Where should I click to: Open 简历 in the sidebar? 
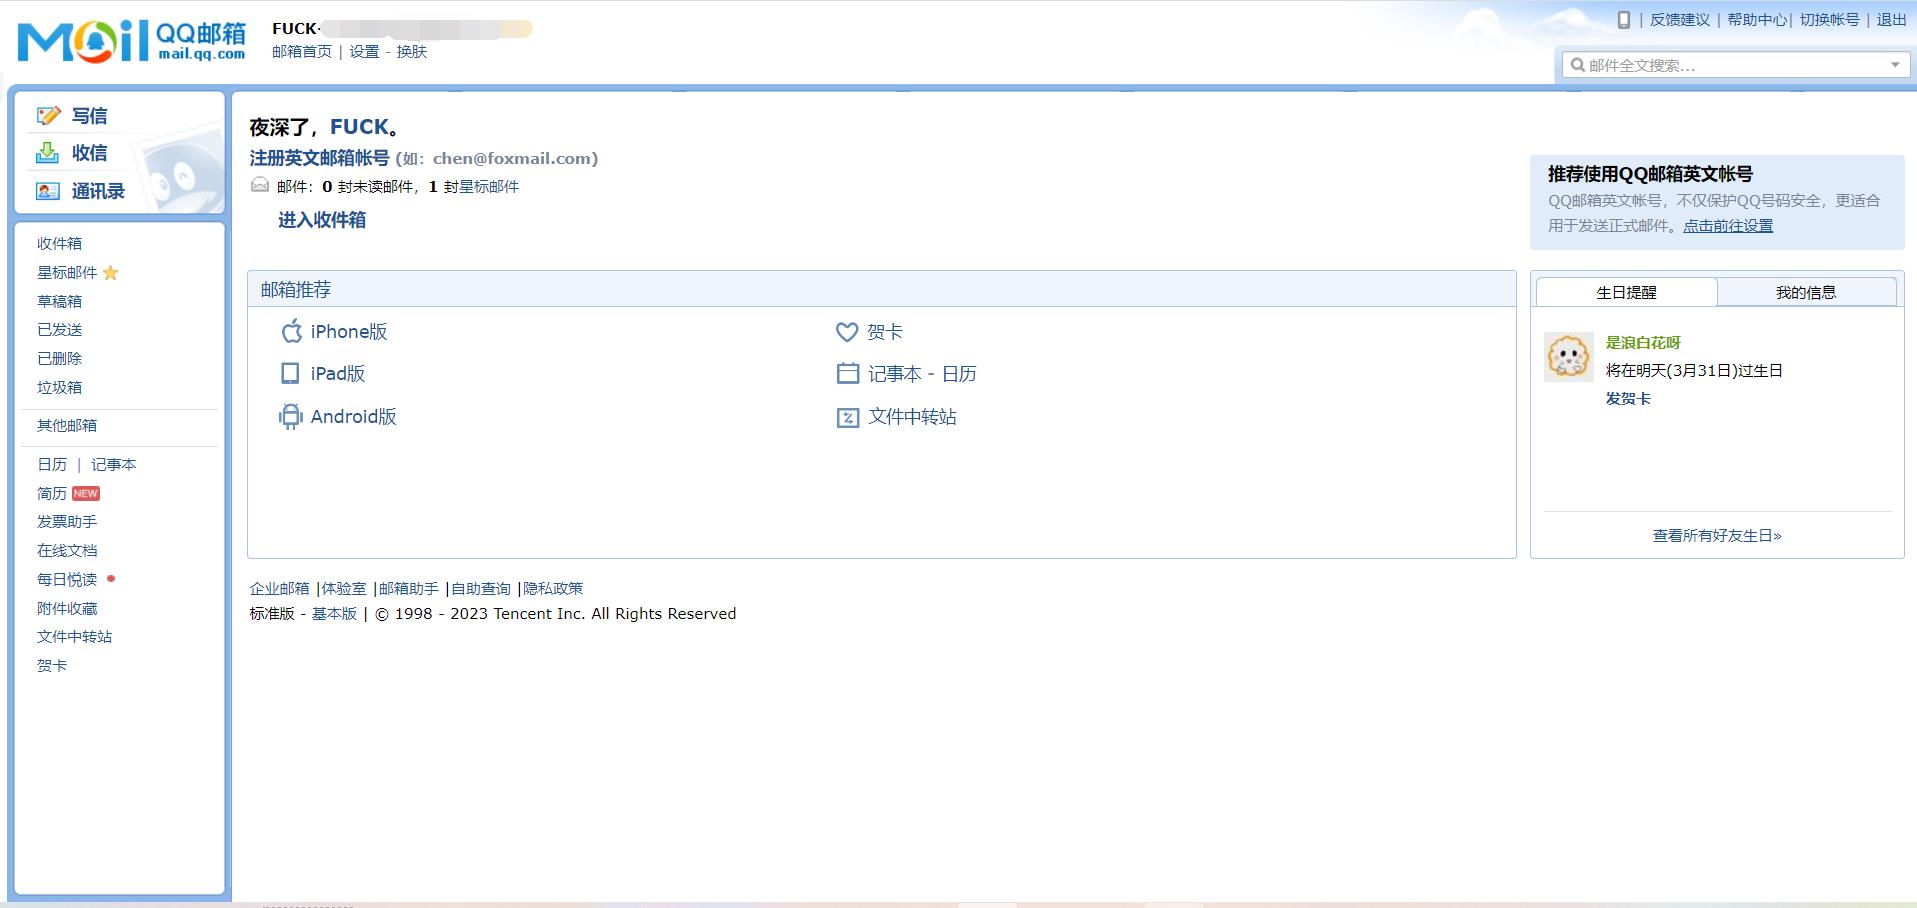coord(52,493)
